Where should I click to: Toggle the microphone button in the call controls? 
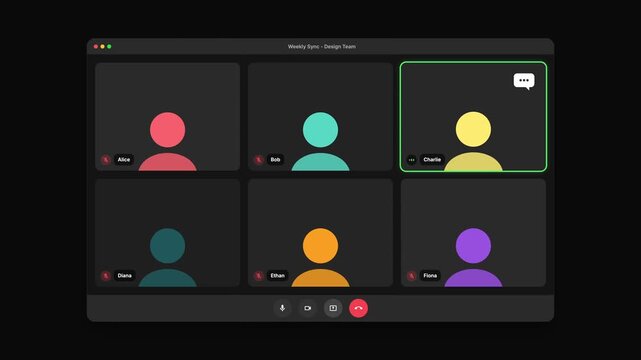click(x=282, y=308)
